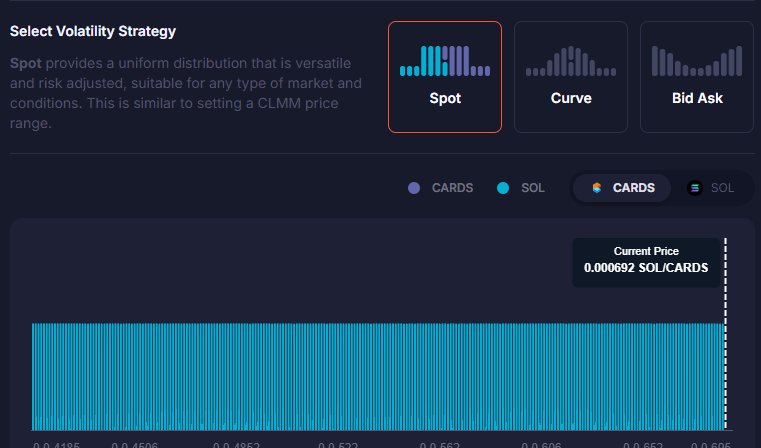Click the purple CARDS legend dot
Viewport: 761px width, 448px height.
point(414,188)
